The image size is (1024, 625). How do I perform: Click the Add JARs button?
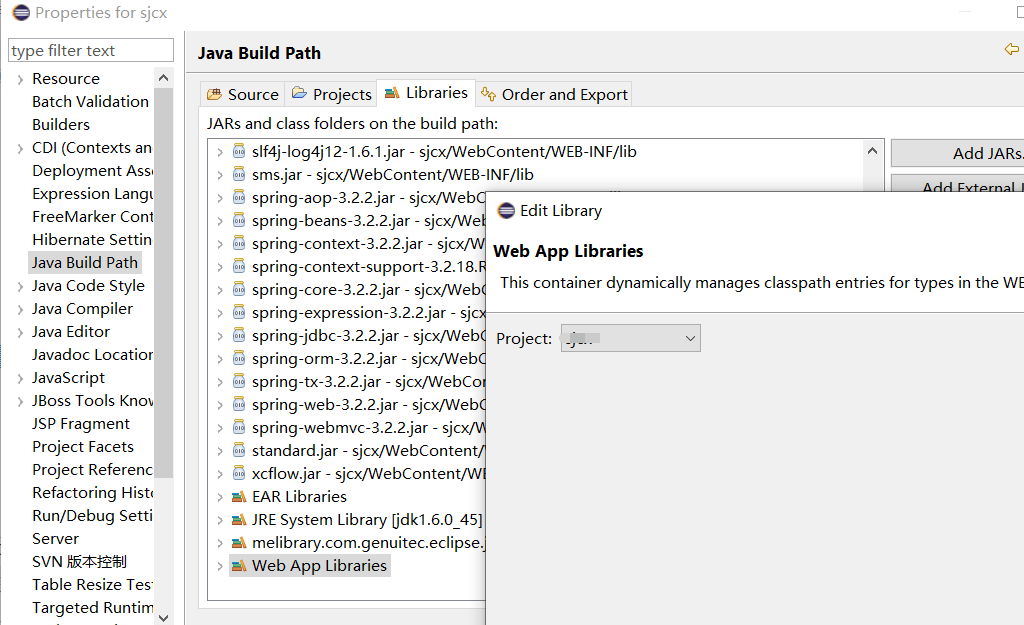tap(957, 153)
